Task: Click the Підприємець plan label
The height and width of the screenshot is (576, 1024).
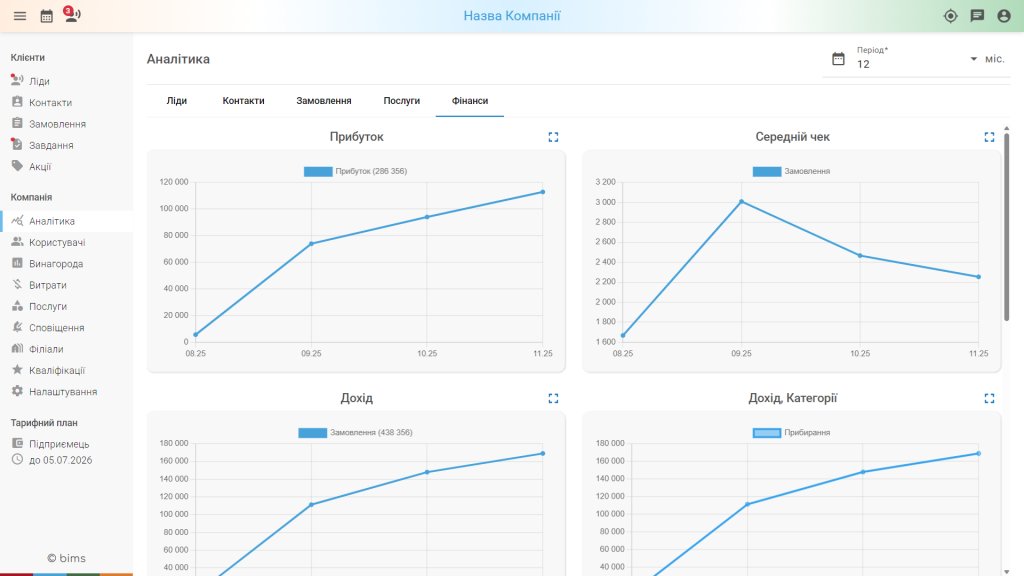Action: [59, 444]
